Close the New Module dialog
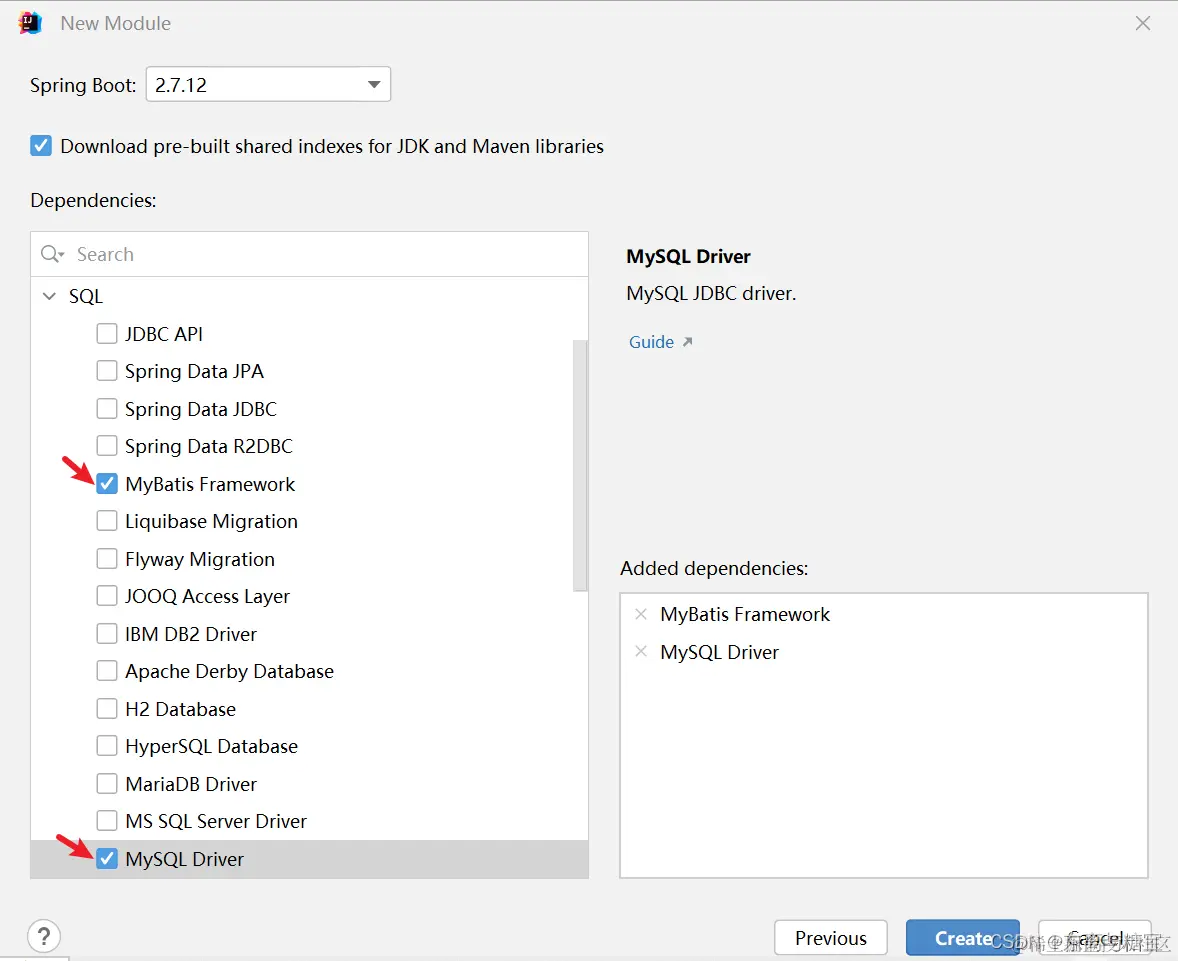The image size is (1178, 961). (1143, 23)
